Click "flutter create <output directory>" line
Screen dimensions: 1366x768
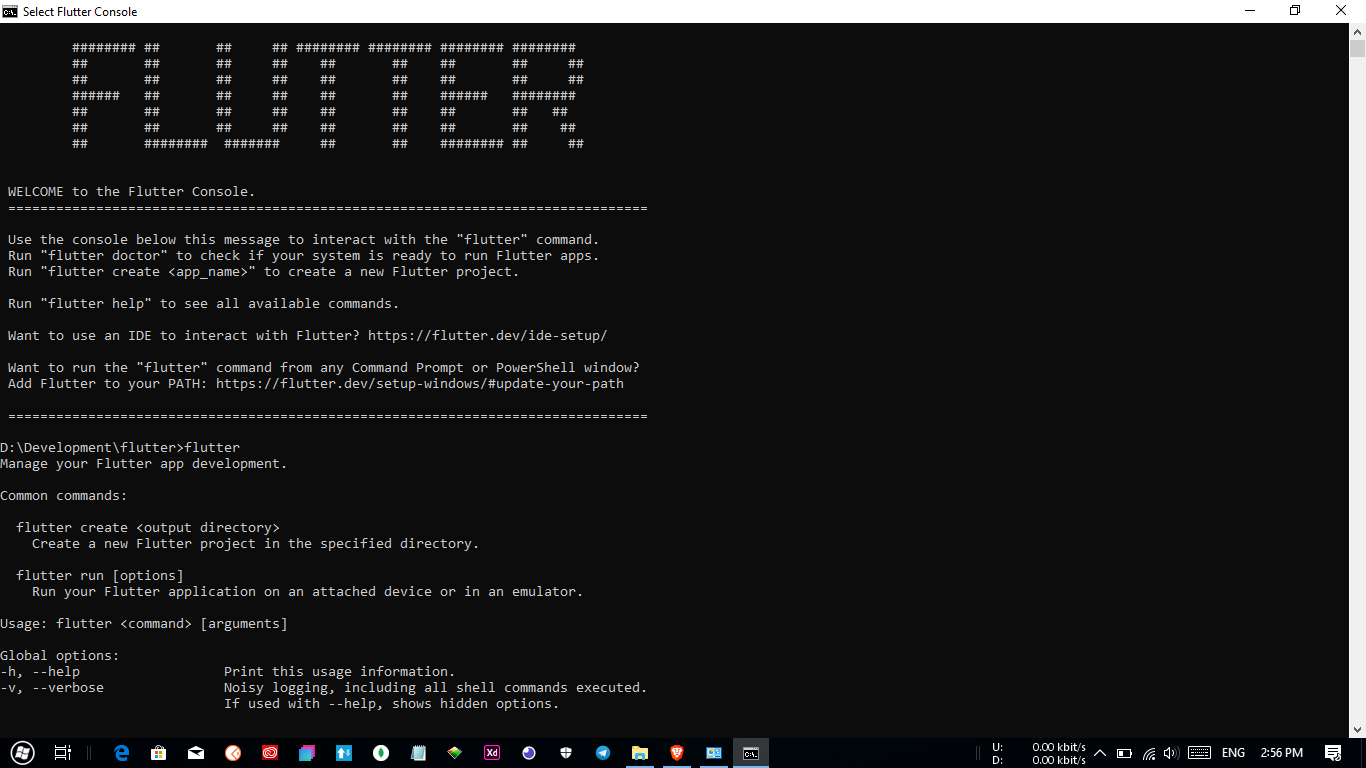148,528
